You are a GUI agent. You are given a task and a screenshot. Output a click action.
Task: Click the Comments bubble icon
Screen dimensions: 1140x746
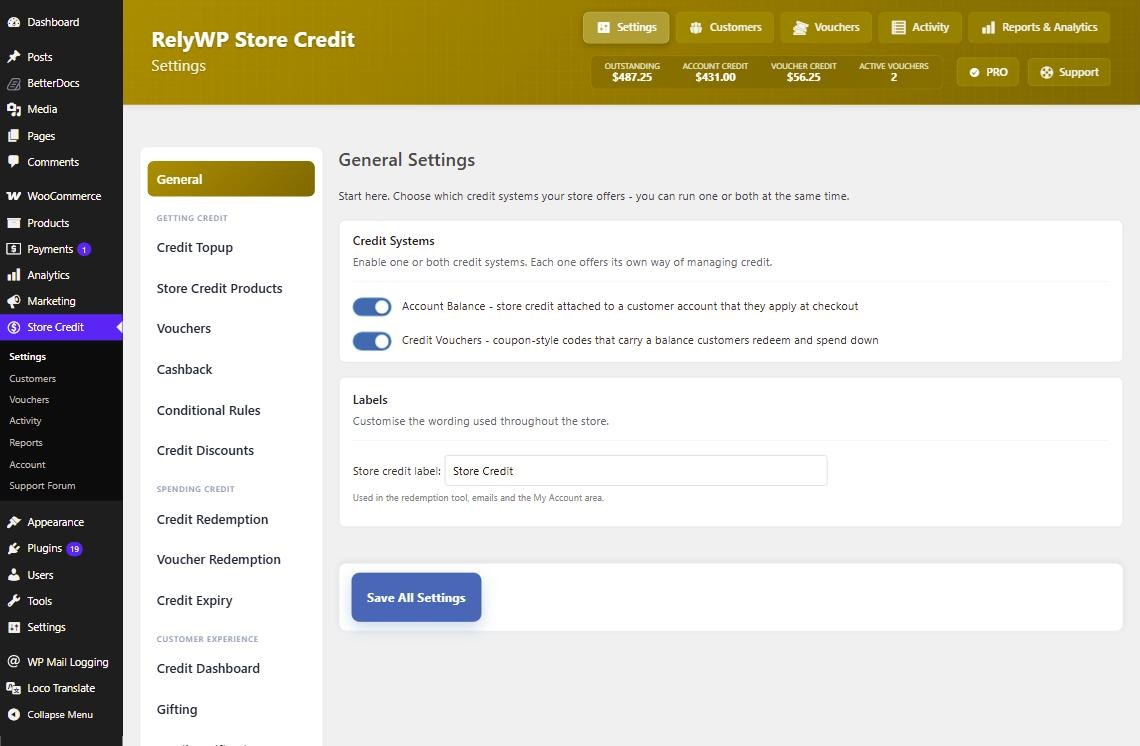coord(14,161)
